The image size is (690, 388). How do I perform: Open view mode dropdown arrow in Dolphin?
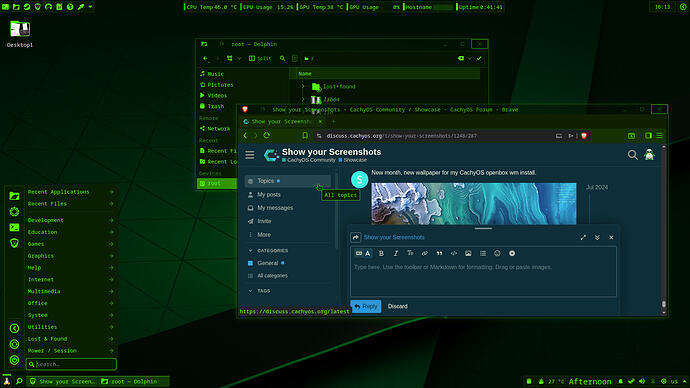(239, 59)
